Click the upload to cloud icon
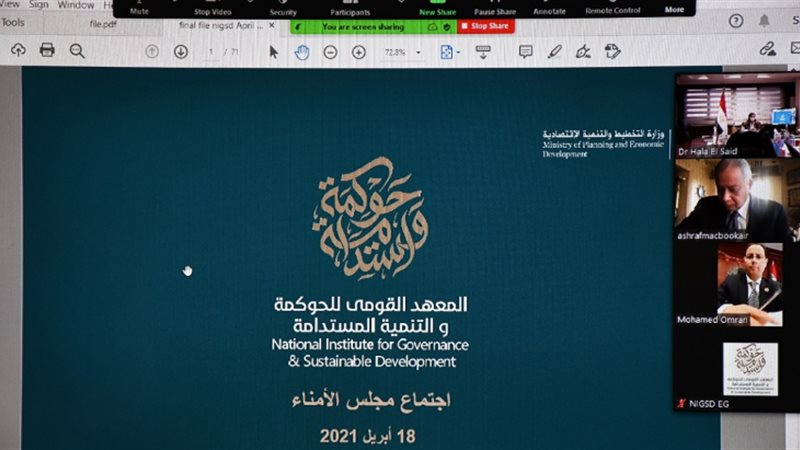Screen dimensions: 800x450 coord(18,50)
